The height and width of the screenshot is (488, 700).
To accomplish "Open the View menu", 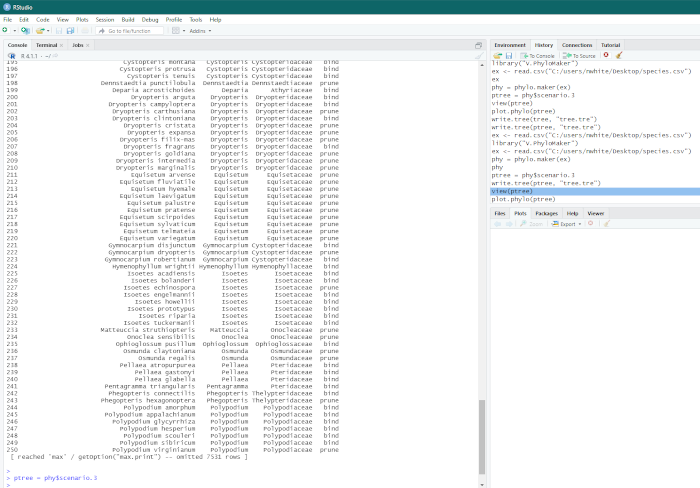I will point(62,20).
